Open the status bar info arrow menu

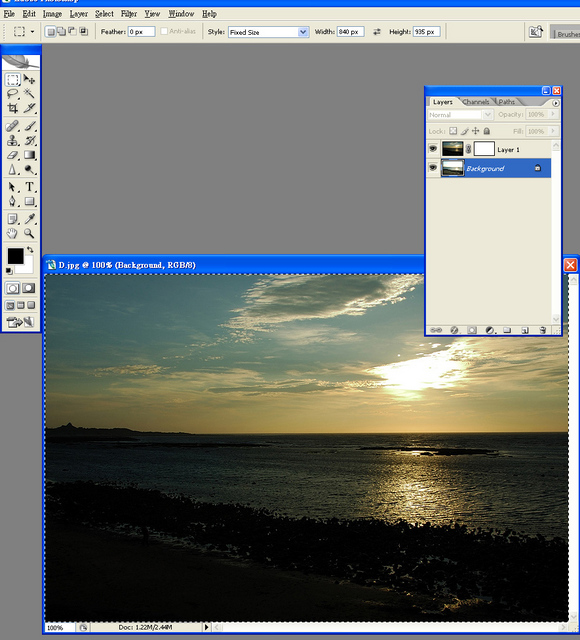coord(206,627)
